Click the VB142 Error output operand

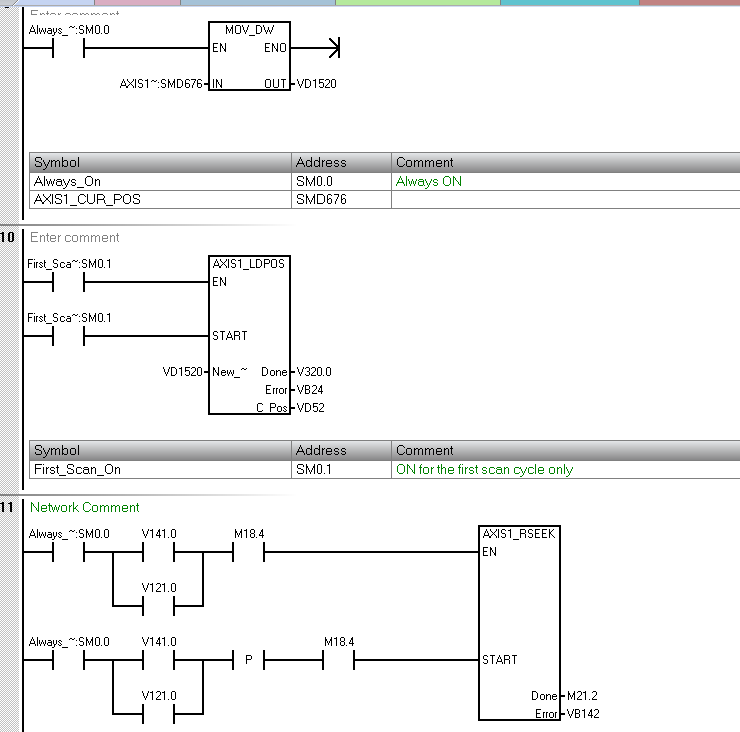pos(583,714)
